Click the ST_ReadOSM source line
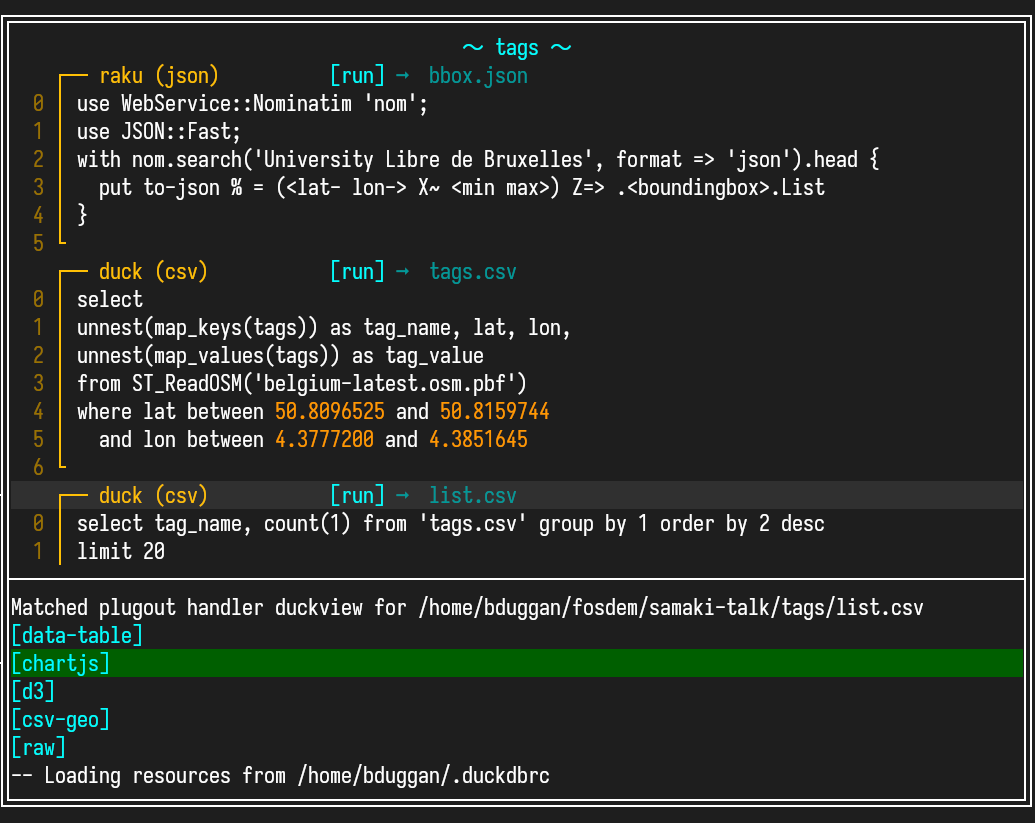 pos(301,384)
